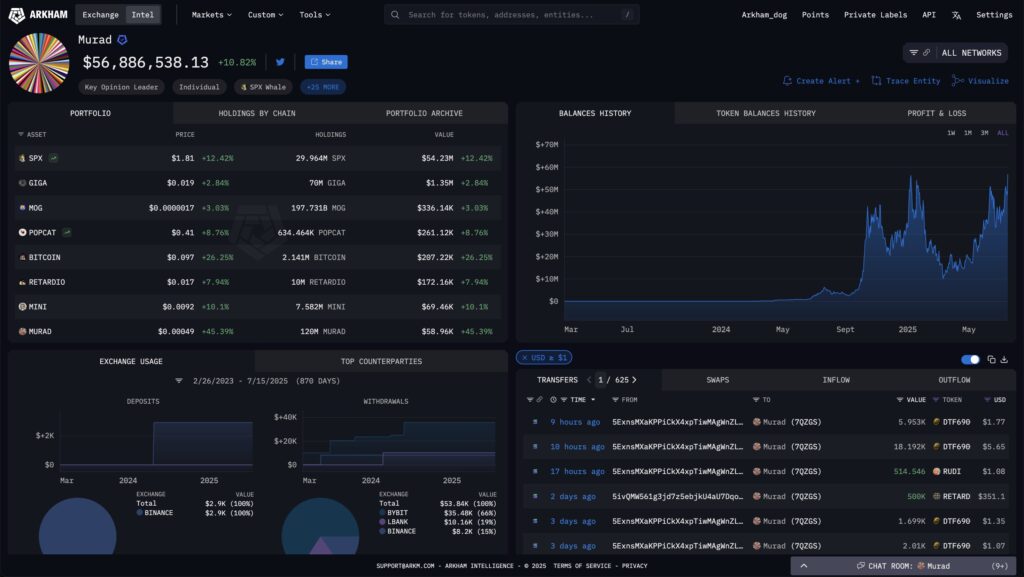Go to next transfers page arrow
Viewport: 1024px width, 577px height.
tap(634, 380)
